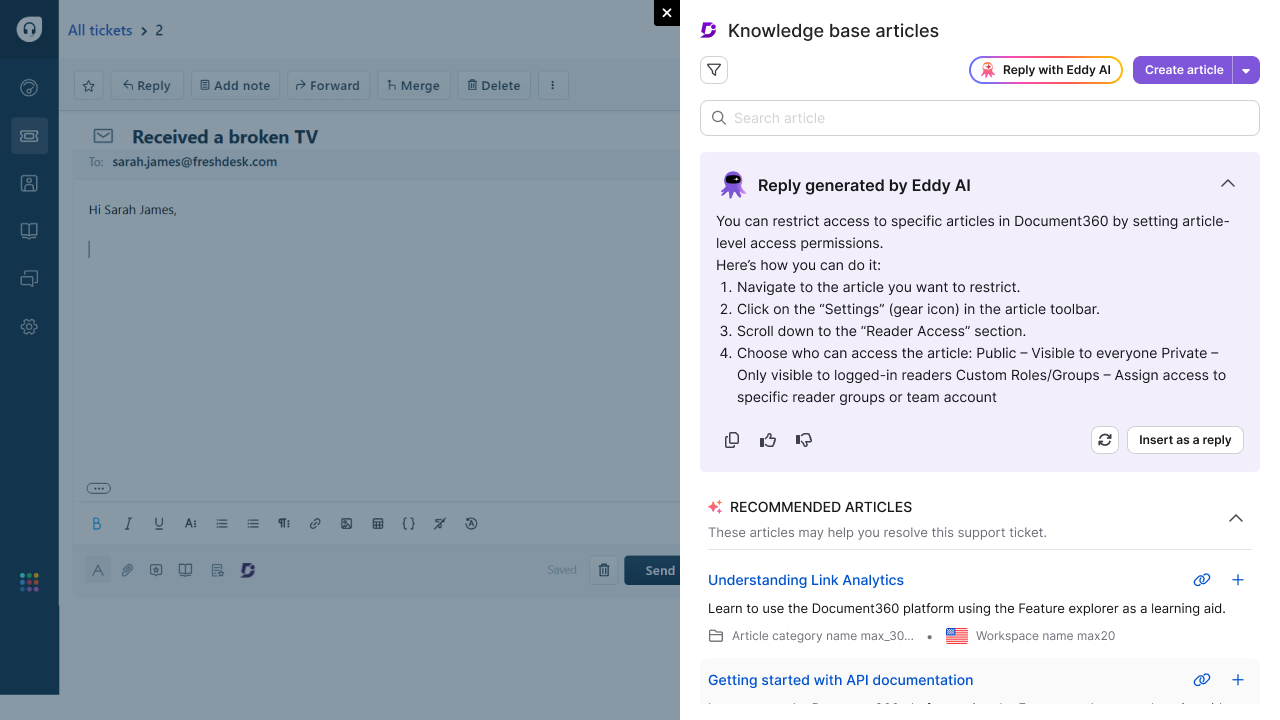The image size is (1280, 720).
Task: Click Reply with Eddy AI button
Action: [1046, 70]
